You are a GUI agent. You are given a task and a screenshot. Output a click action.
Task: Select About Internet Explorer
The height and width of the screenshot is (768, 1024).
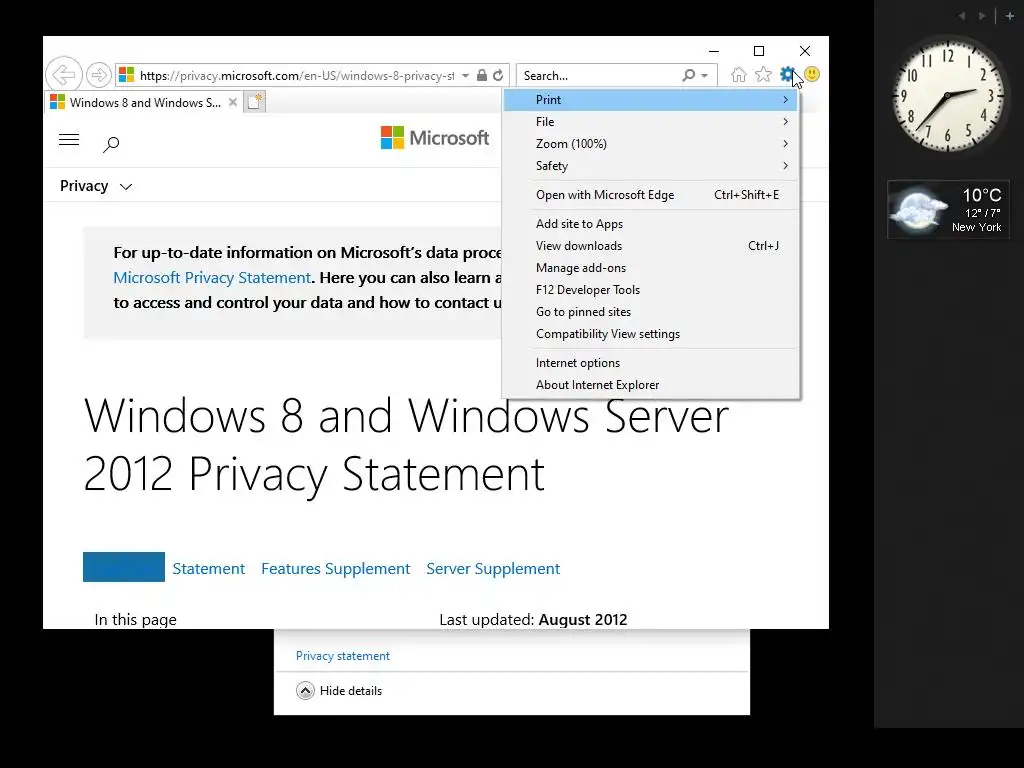pos(650,385)
